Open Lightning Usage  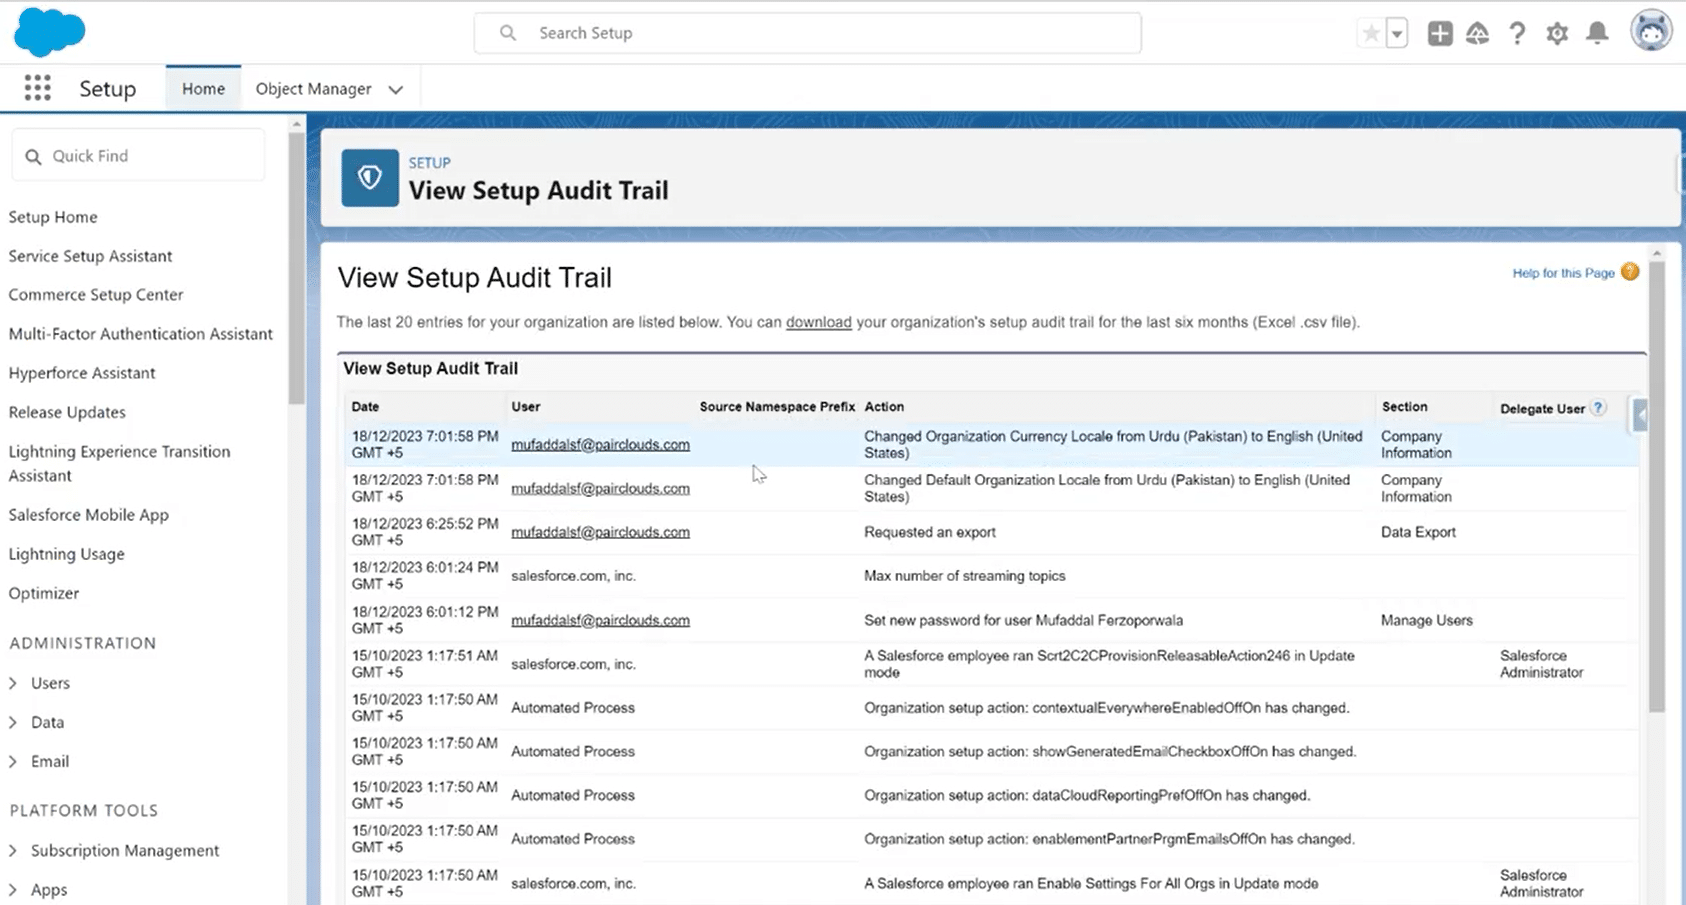[67, 554]
